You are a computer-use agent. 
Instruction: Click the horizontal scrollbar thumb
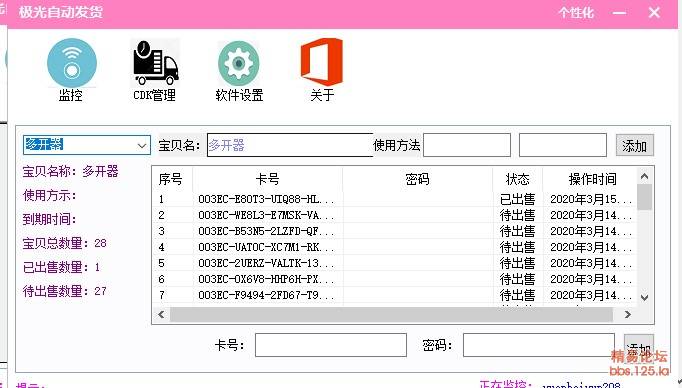tap(391, 314)
